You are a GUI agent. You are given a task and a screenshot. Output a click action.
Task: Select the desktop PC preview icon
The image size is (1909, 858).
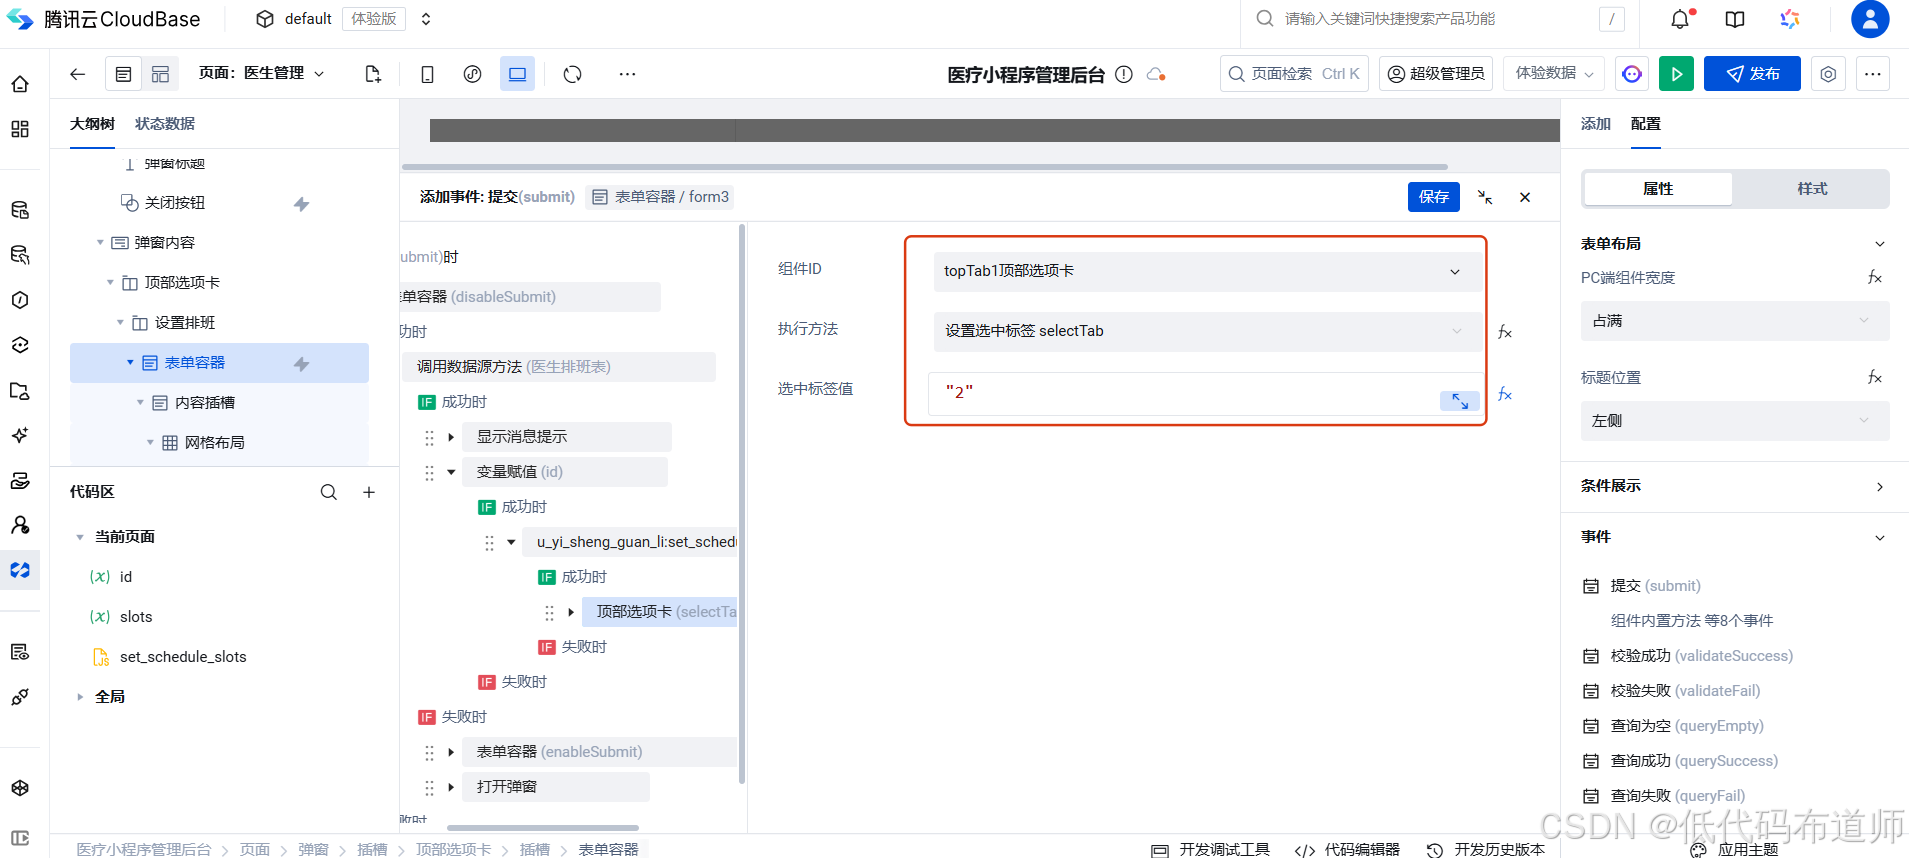point(517,74)
